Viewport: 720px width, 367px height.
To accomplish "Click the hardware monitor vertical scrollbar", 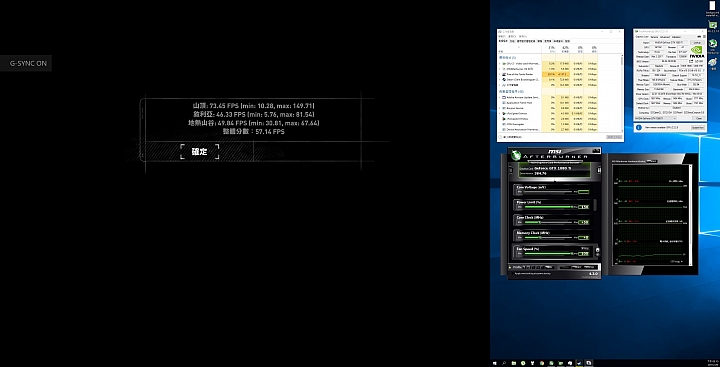I will (690, 215).
